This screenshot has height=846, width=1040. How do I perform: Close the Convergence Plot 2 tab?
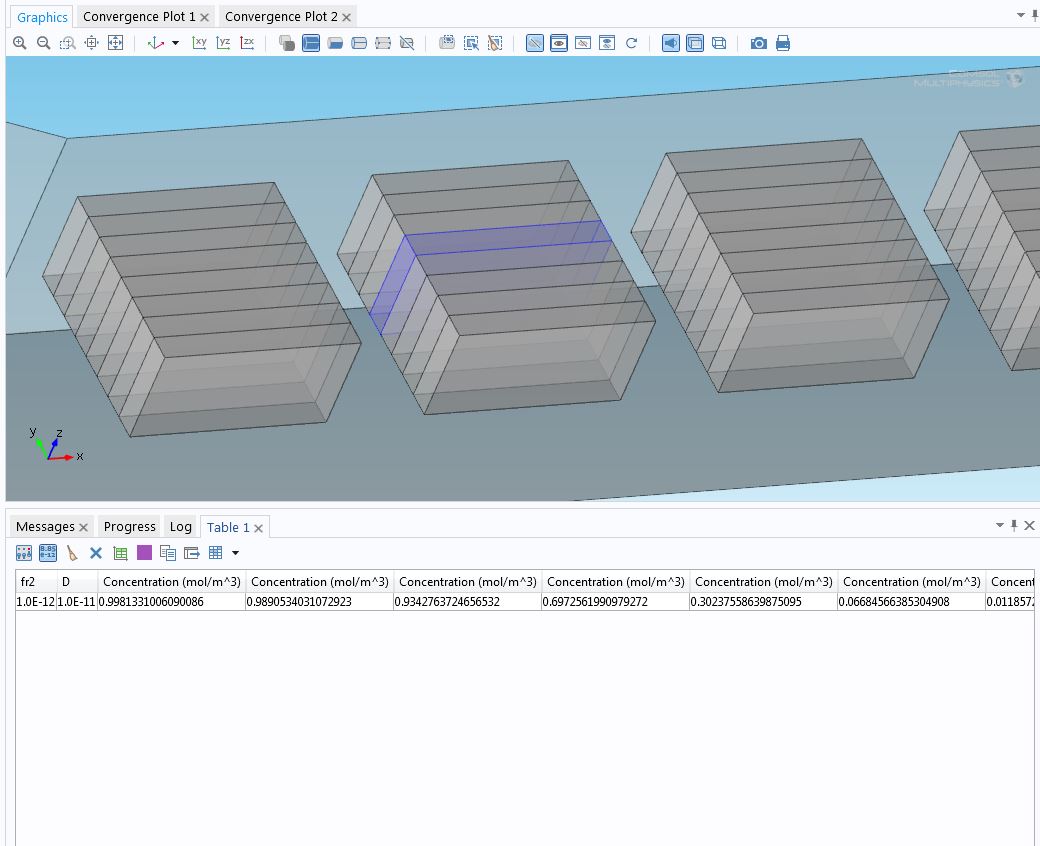pos(347,17)
